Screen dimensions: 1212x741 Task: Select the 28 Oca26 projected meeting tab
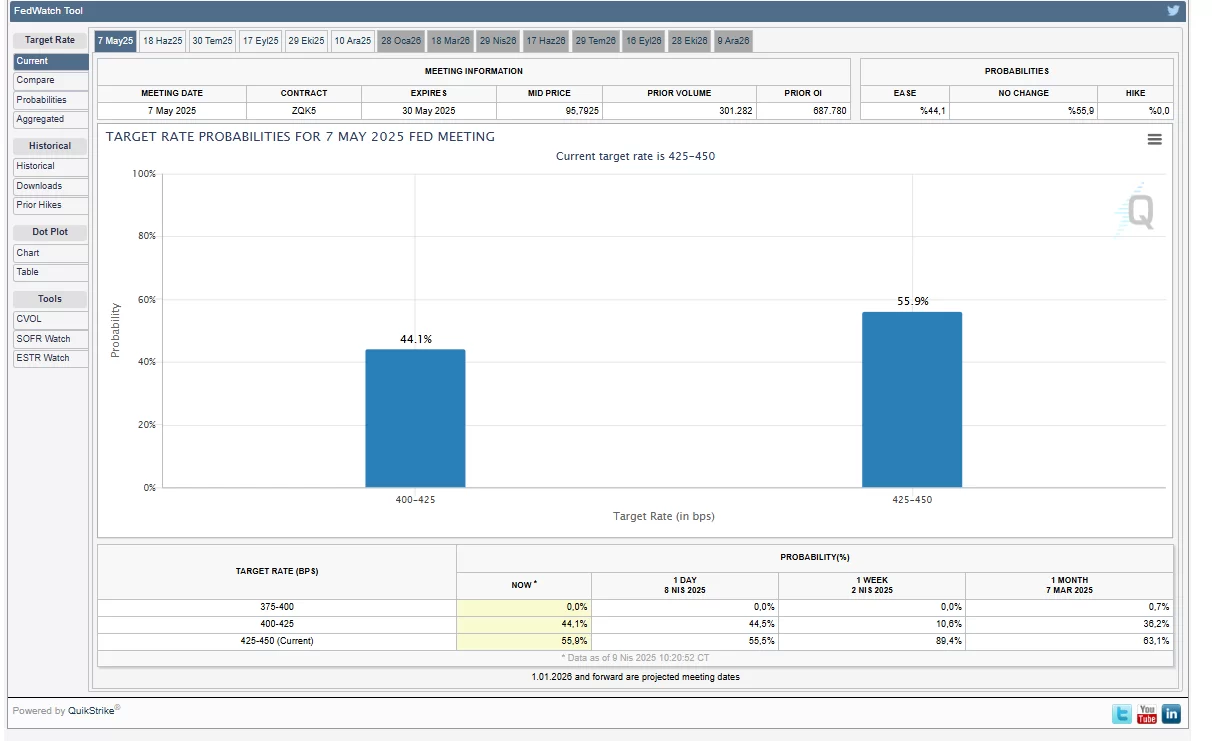(x=401, y=41)
